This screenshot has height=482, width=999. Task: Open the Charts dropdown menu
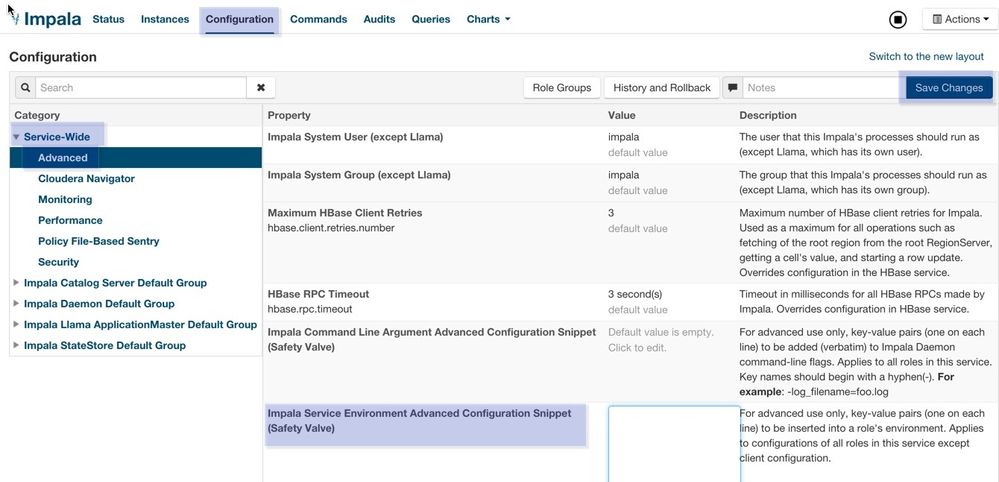pos(488,19)
